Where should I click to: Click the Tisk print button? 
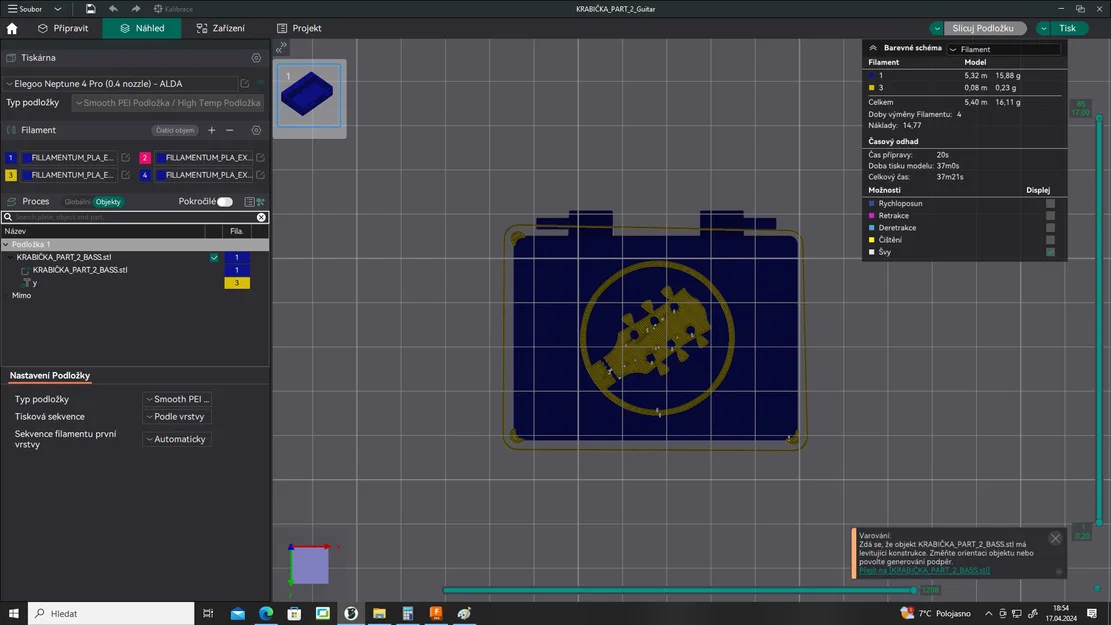pyautogui.click(x=1069, y=28)
